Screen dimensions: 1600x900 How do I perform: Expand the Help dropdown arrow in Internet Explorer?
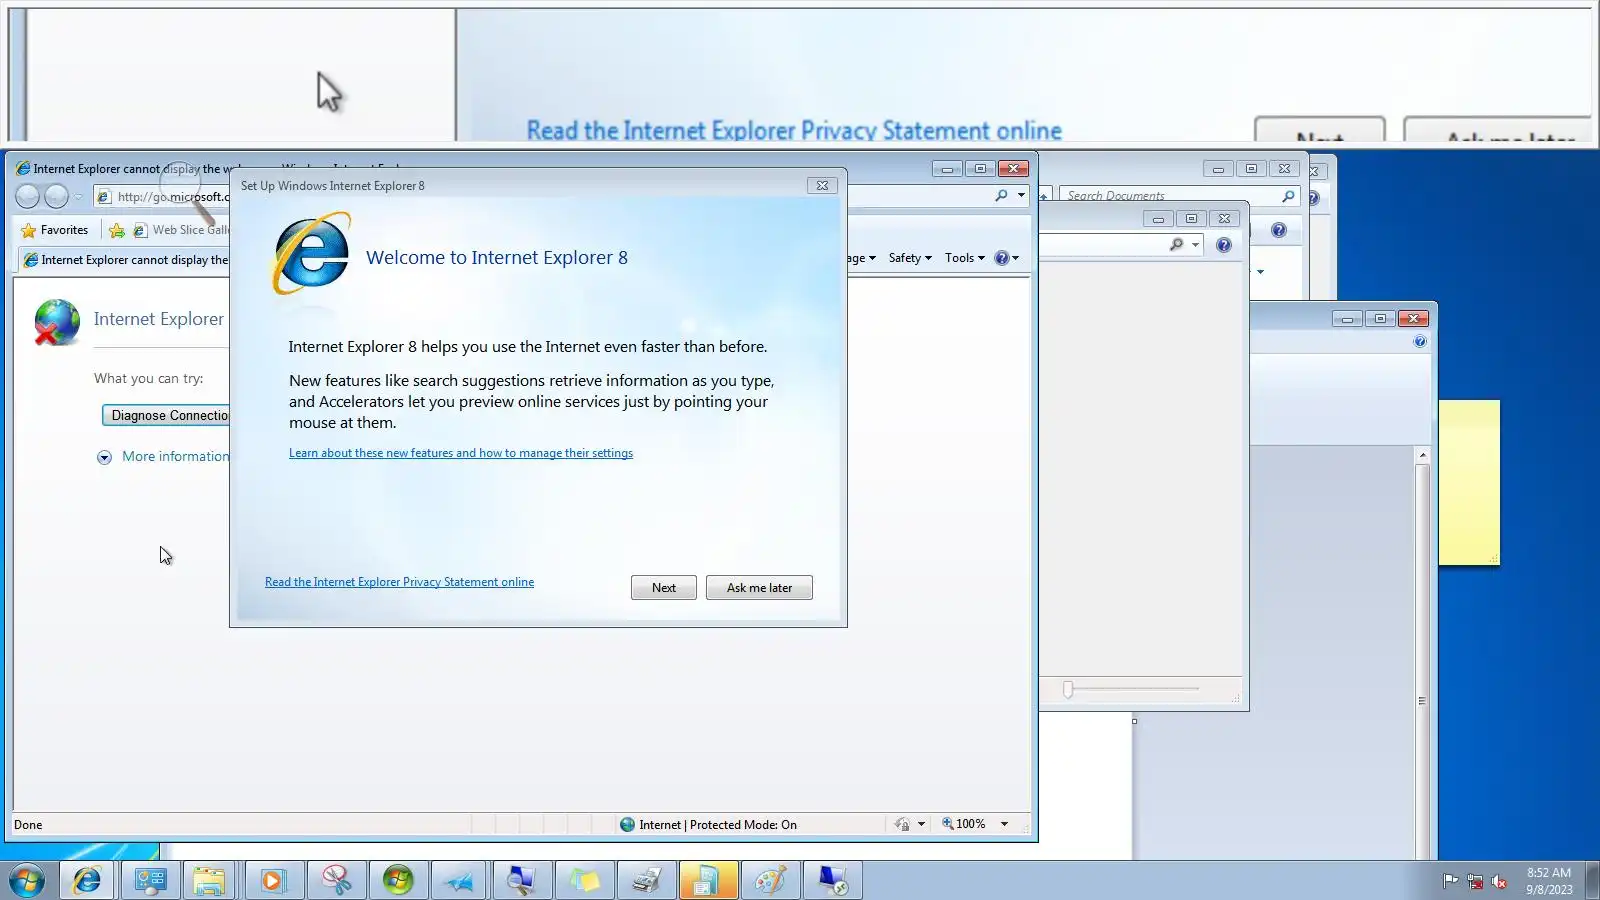click(x=1015, y=258)
